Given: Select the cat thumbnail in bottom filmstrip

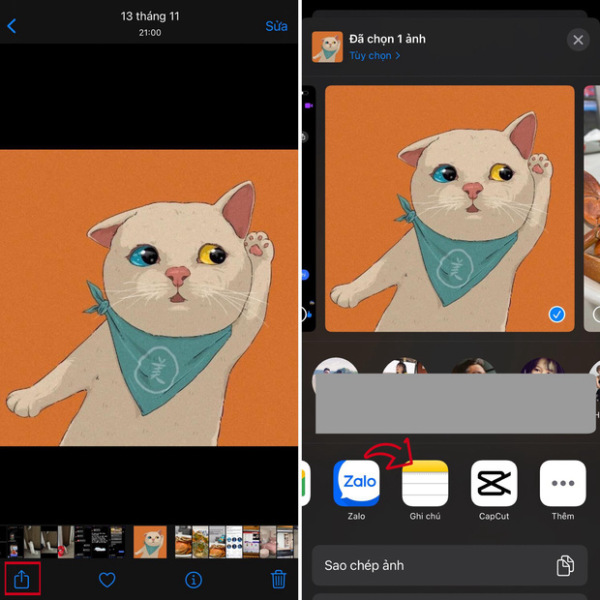Looking at the screenshot, I should tap(150, 541).
